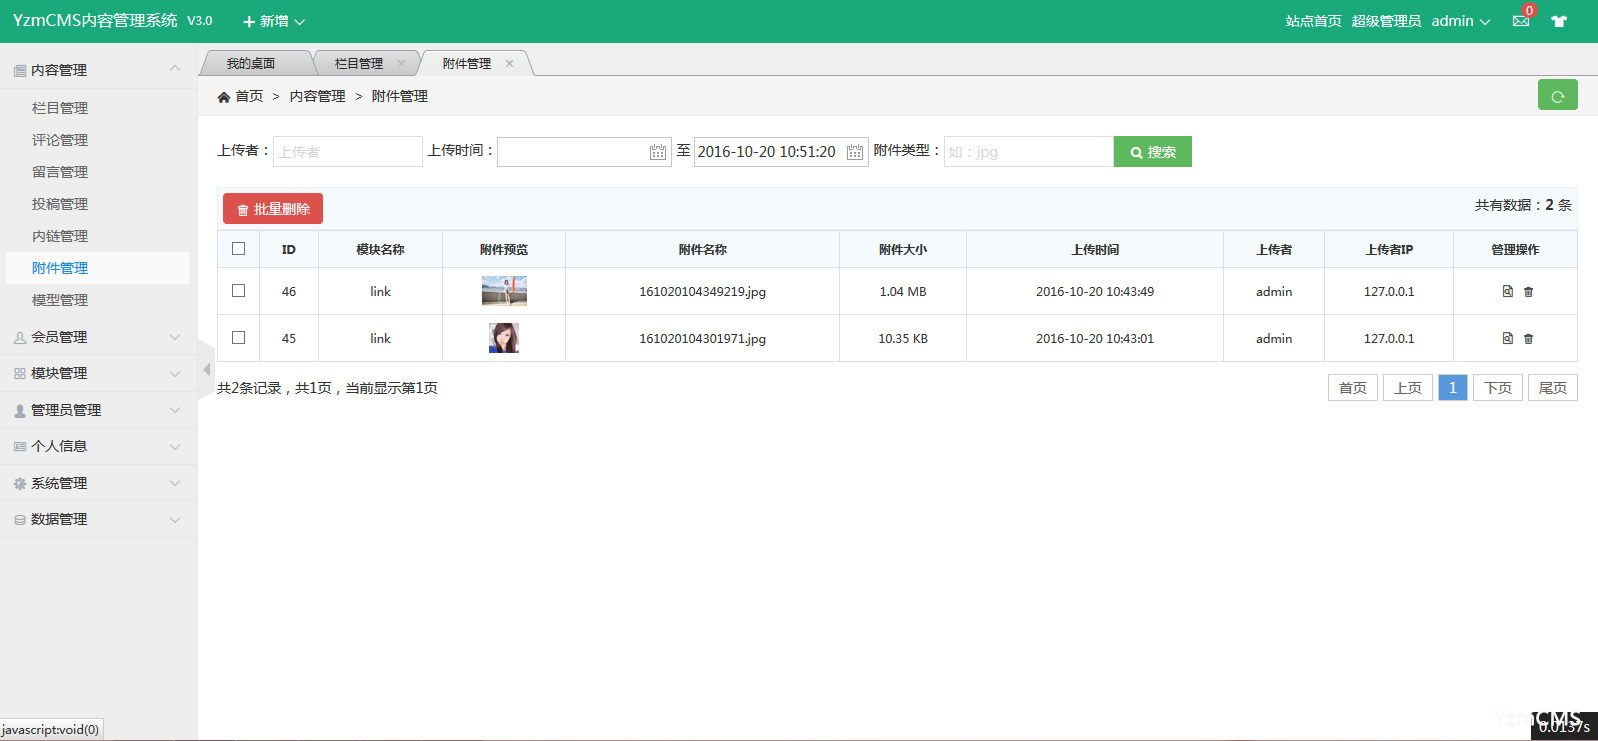
Task: Check the box for attachment ID 46
Action: coord(238,291)
